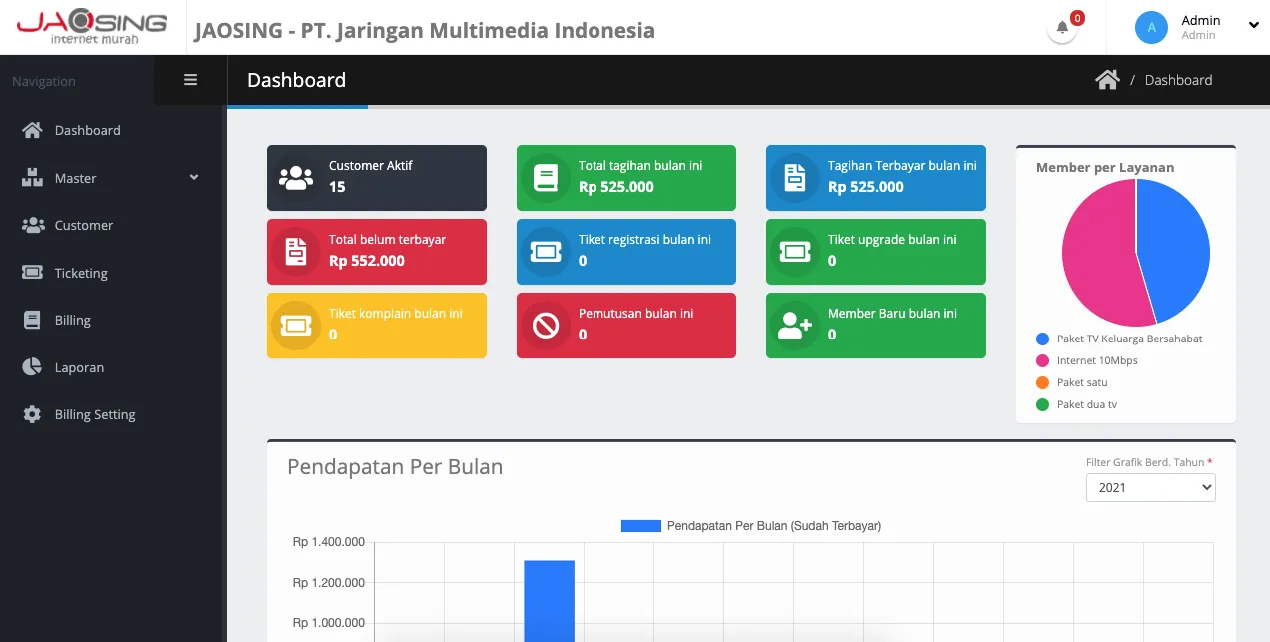Open the Customer Aktif card
This screenshot has height=642, width=1270.
(x=377, y=178)
